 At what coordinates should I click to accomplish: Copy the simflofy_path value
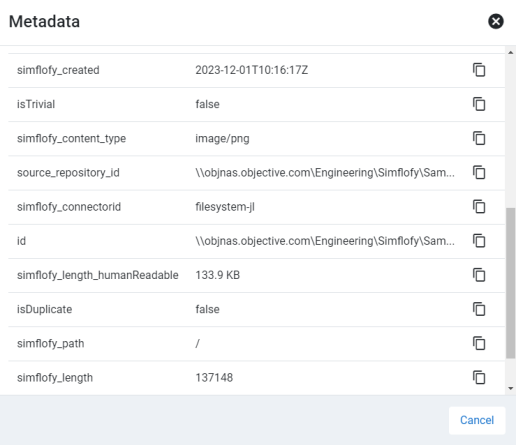tap(479, 343)
